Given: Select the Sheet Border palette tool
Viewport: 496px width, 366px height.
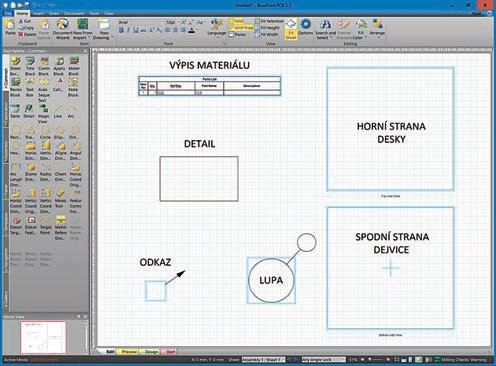Looking at the screenshot, I should point(15,66).
